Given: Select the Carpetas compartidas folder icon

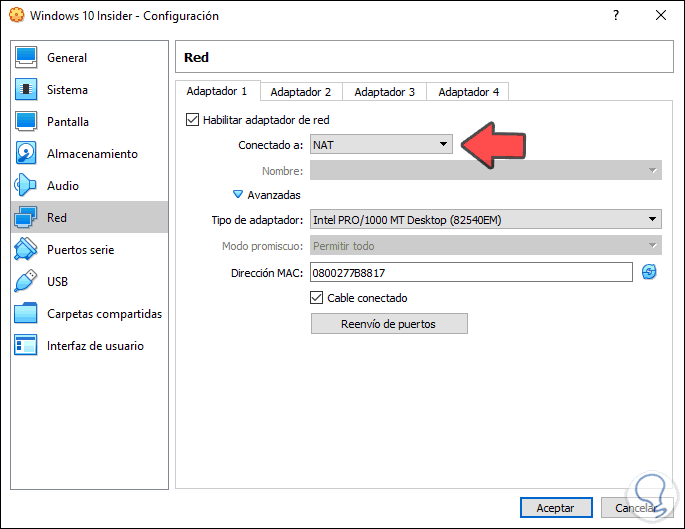Looking at the screenshot, I should point(27,313).
